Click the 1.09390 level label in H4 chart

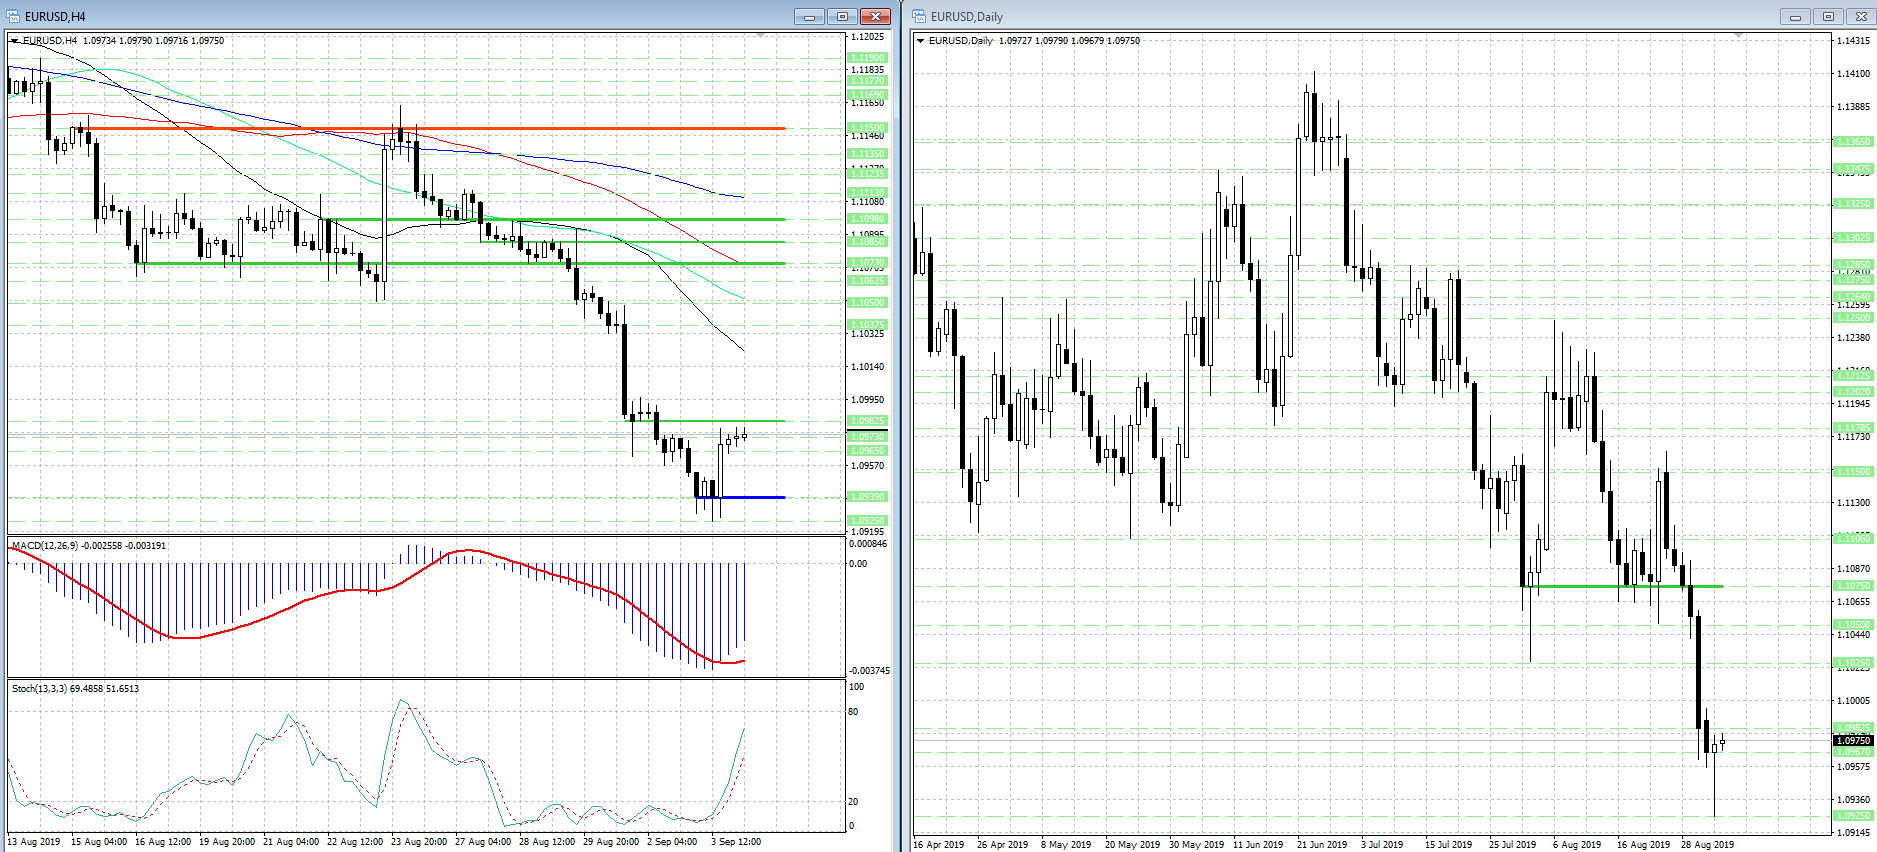[x=867, y=497]
